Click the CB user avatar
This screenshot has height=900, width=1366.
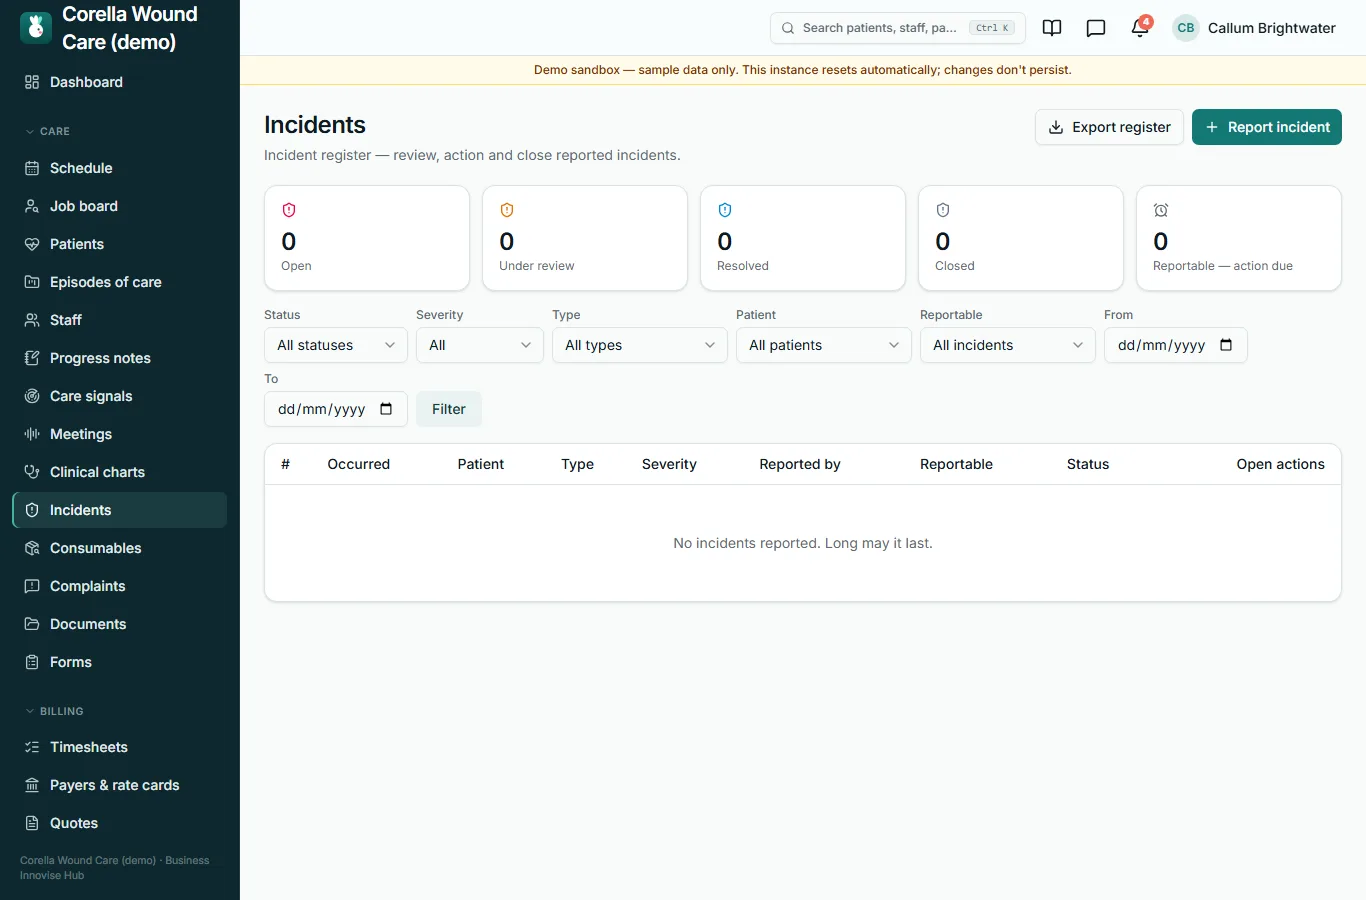tap(1186, 28)
